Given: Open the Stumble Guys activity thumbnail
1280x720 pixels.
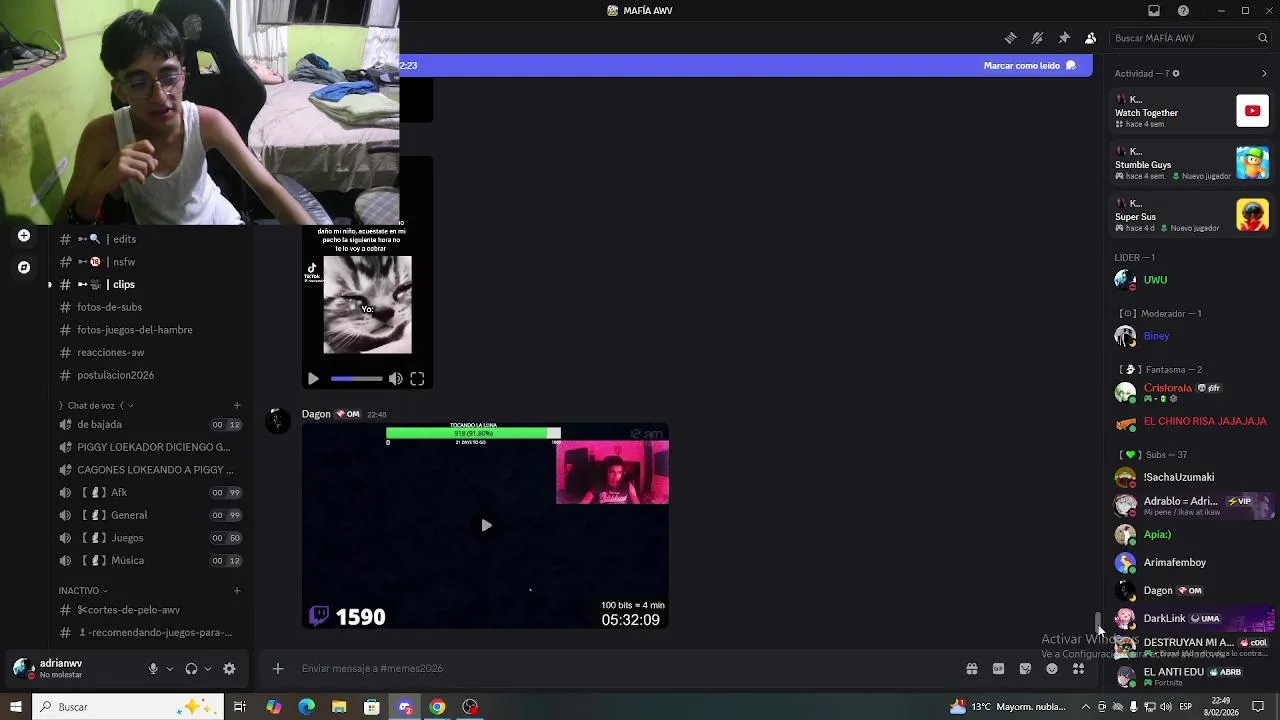Looking at the screenshot, I should click(x=1252, y=163).
